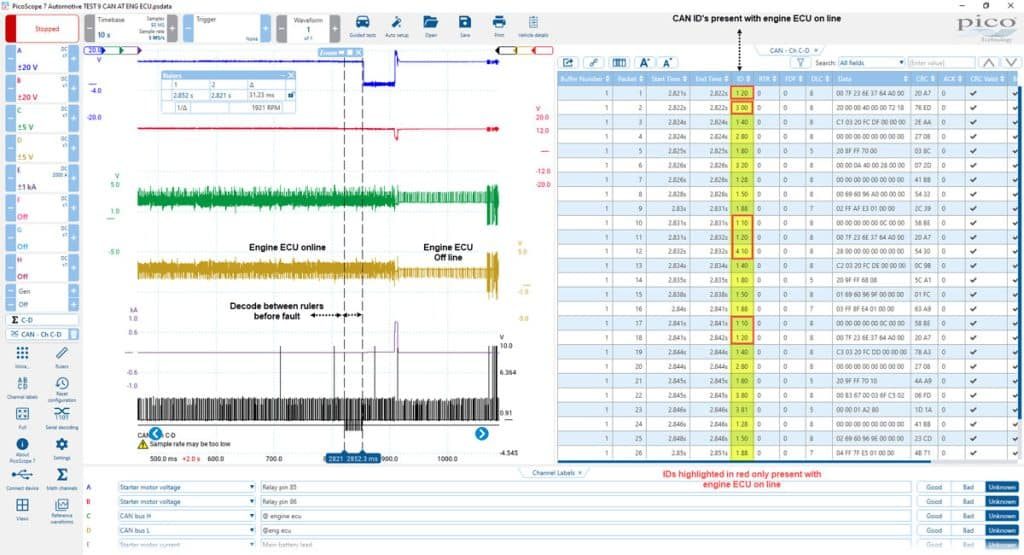The height and width of the screenshot is (555, 1024).
Task: Pan the graph left with blue arrow
Action: coord(155,434)
